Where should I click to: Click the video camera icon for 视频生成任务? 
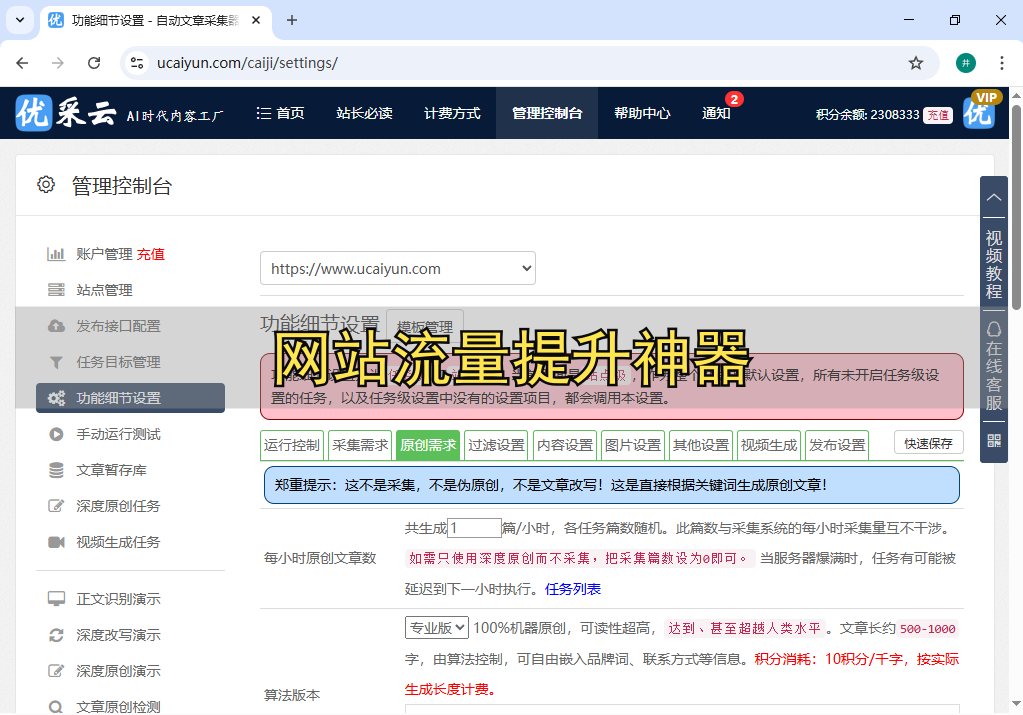(56, 542)
